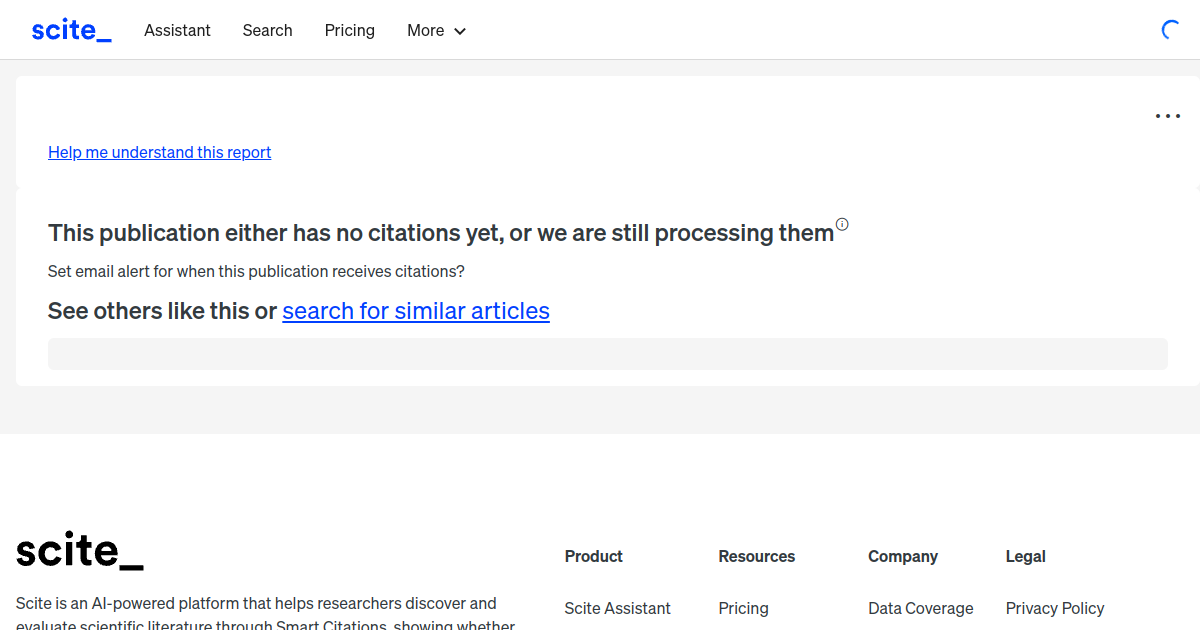Open the Privacy Policy link

pyautogui.click(x=1055, y=608)
